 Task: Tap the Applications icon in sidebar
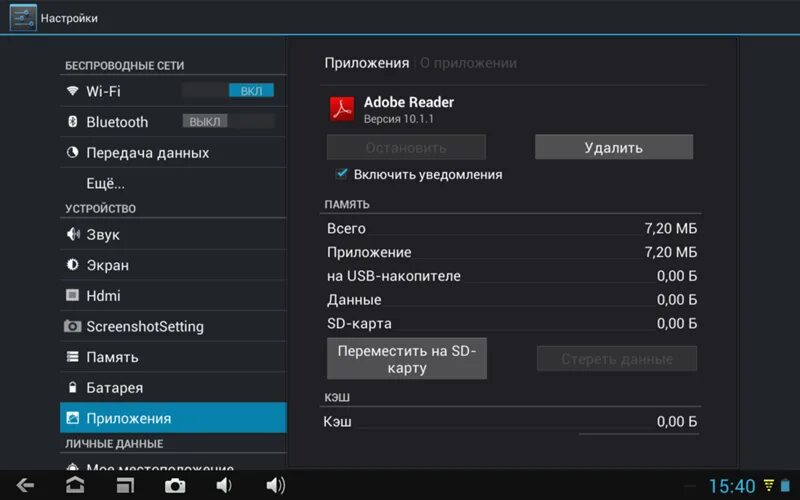(x=72, y=418)
